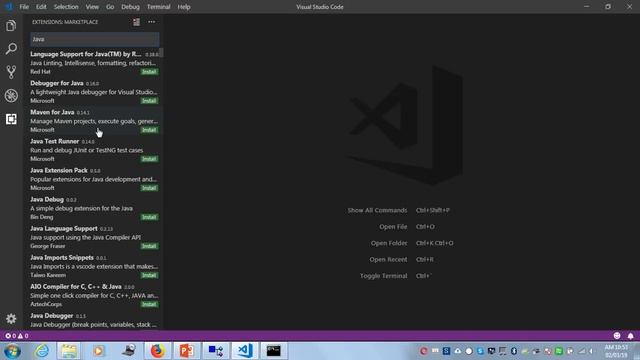
Task: Launch Internet Explorer from taskbar
Action: coord(42,351)
